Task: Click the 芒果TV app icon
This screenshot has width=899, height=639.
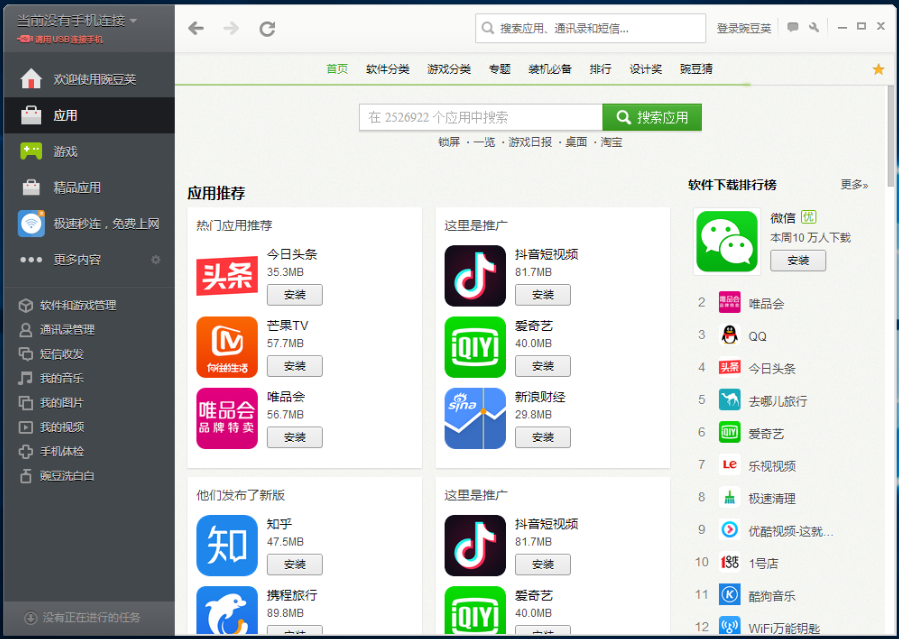Action: [x=227, y=347]
